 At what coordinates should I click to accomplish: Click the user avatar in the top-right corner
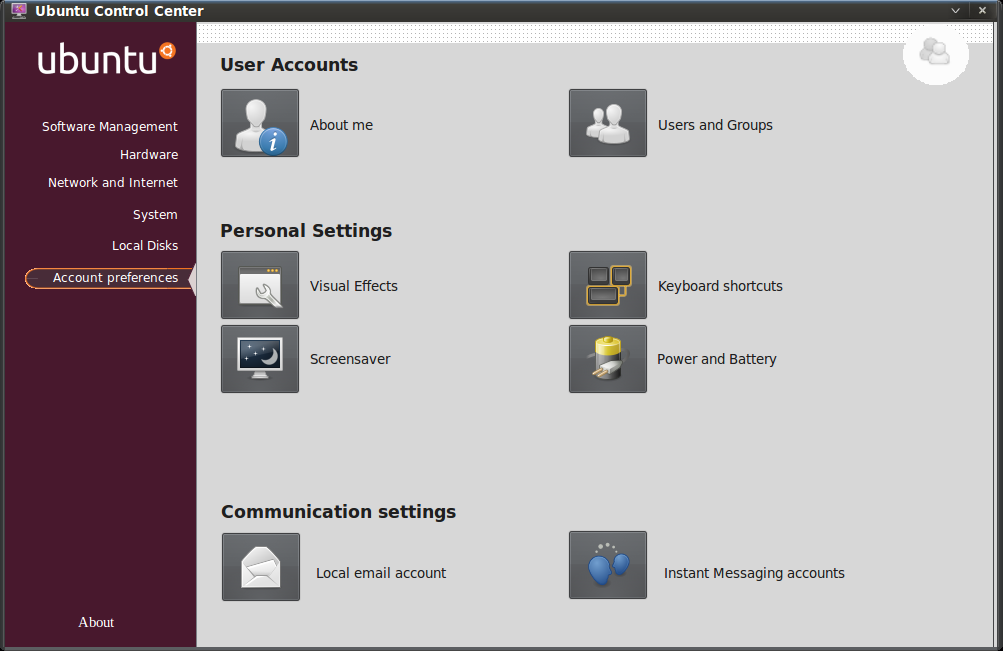pos(935,55)
